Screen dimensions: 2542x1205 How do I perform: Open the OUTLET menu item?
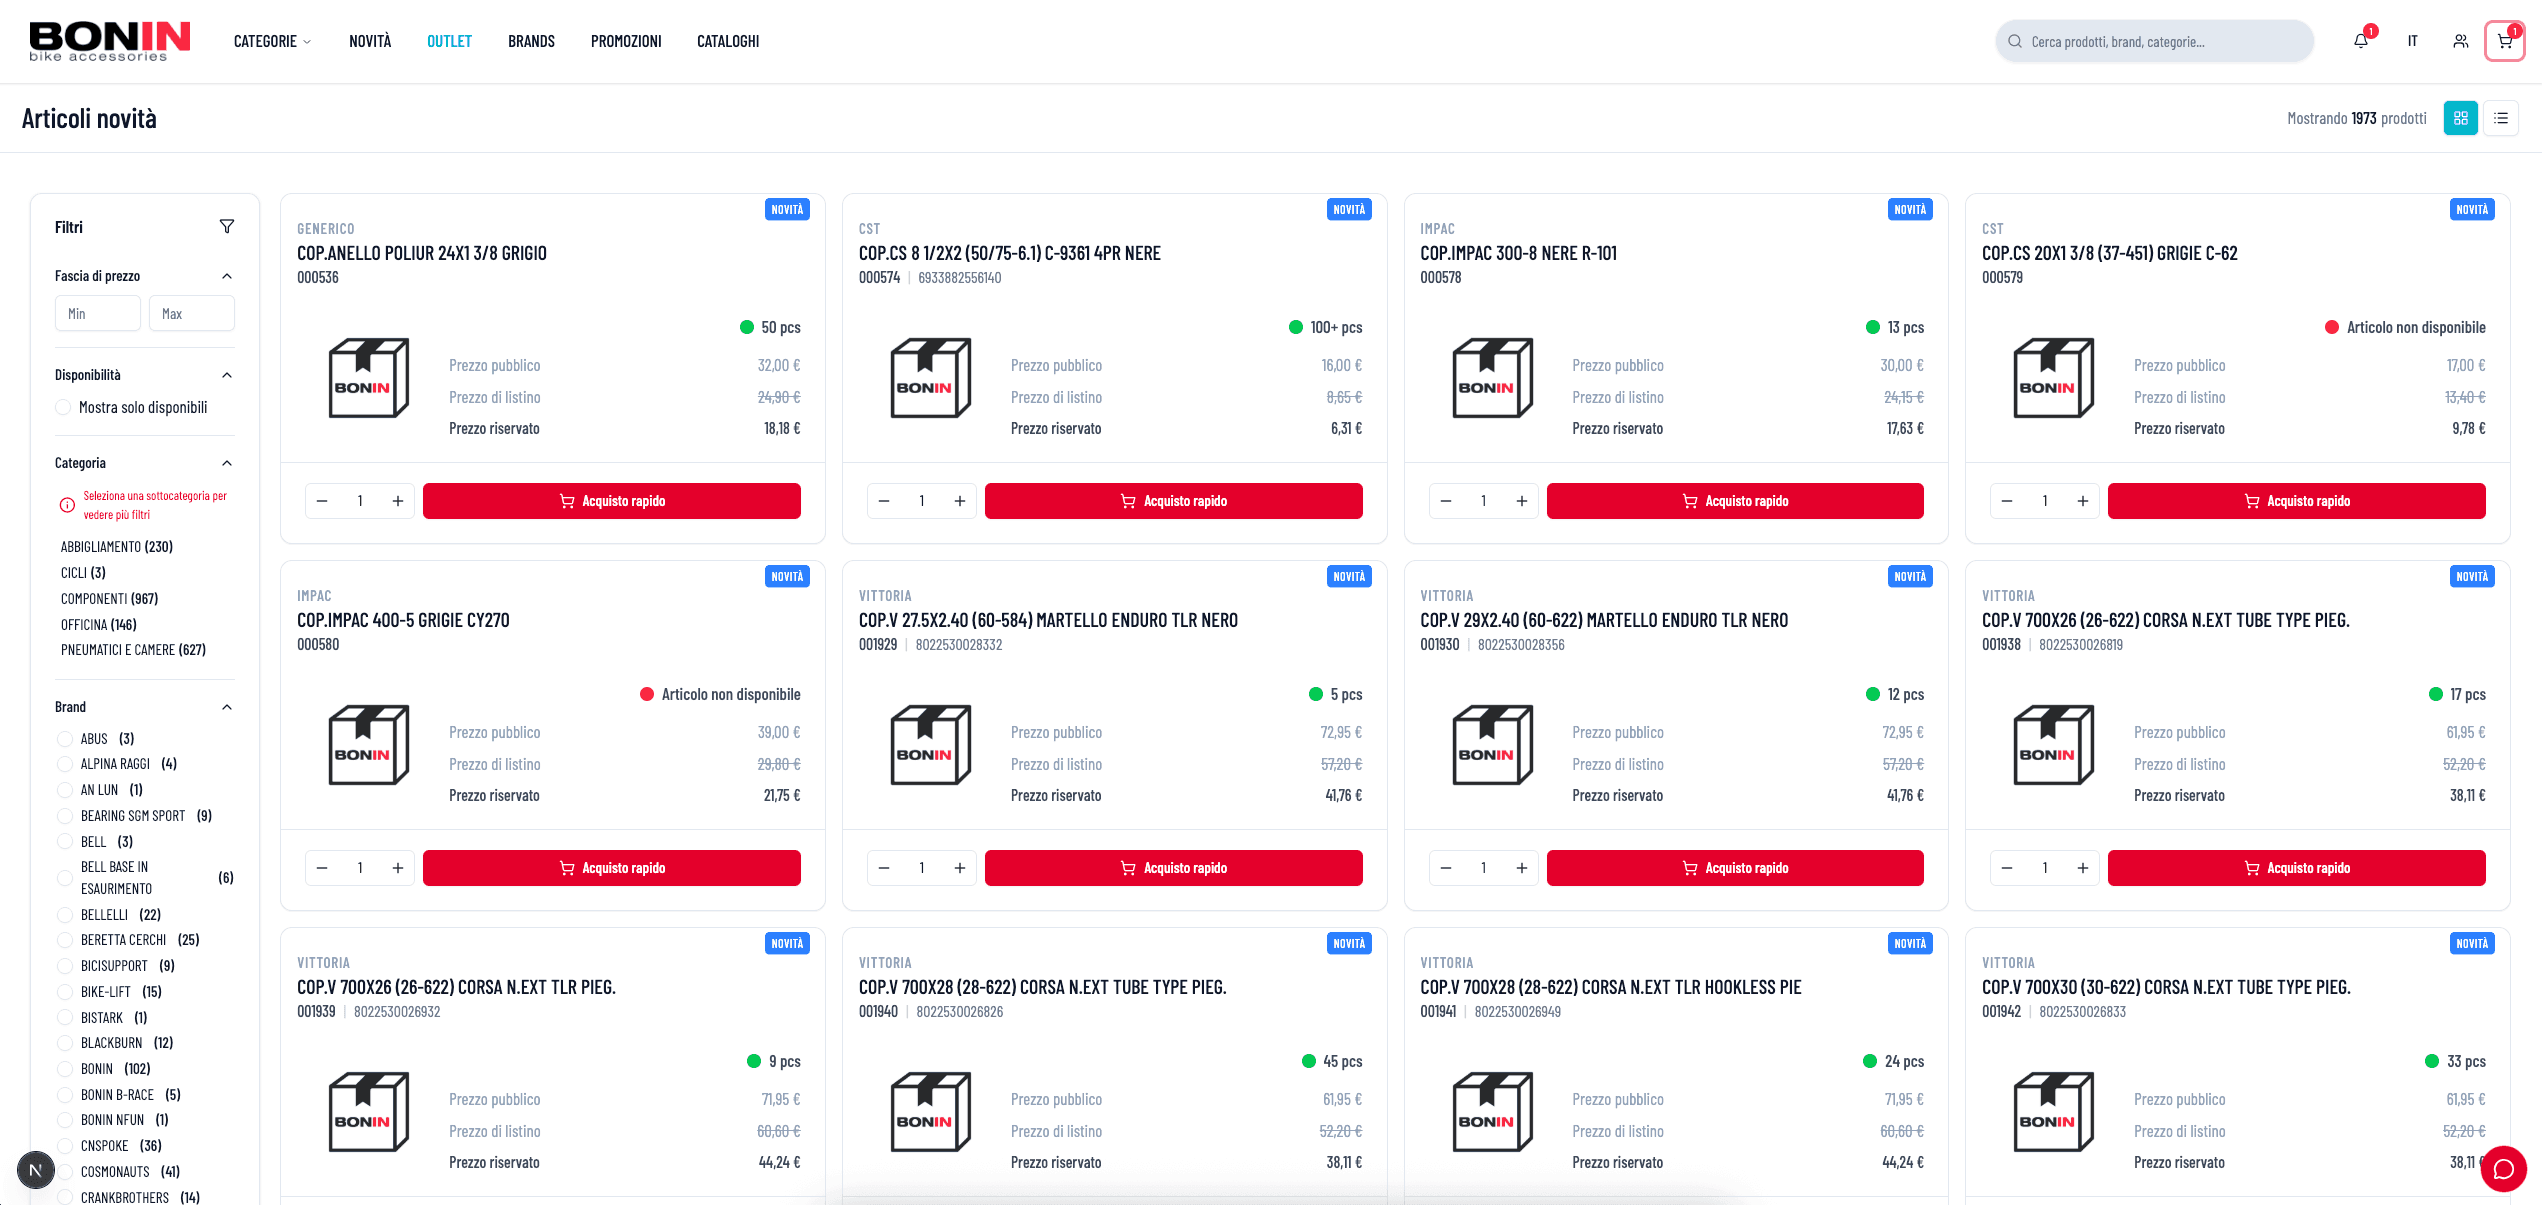pyautogui.click(x=449, y=41)
